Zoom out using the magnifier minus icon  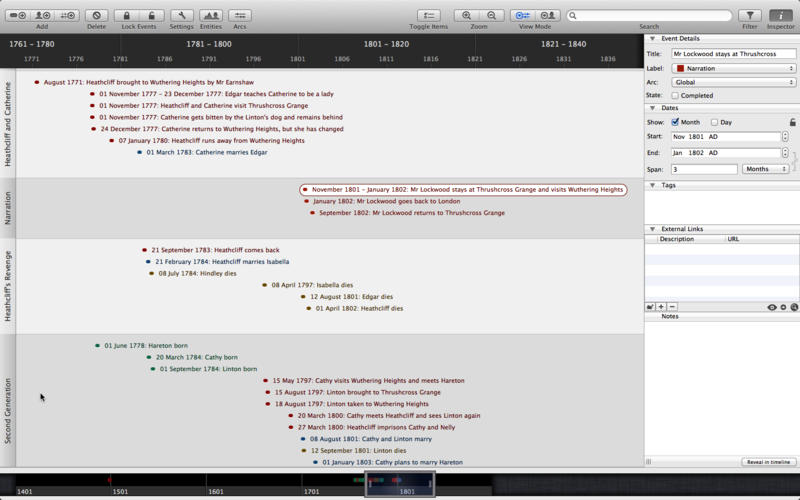[x=491, y=16]
